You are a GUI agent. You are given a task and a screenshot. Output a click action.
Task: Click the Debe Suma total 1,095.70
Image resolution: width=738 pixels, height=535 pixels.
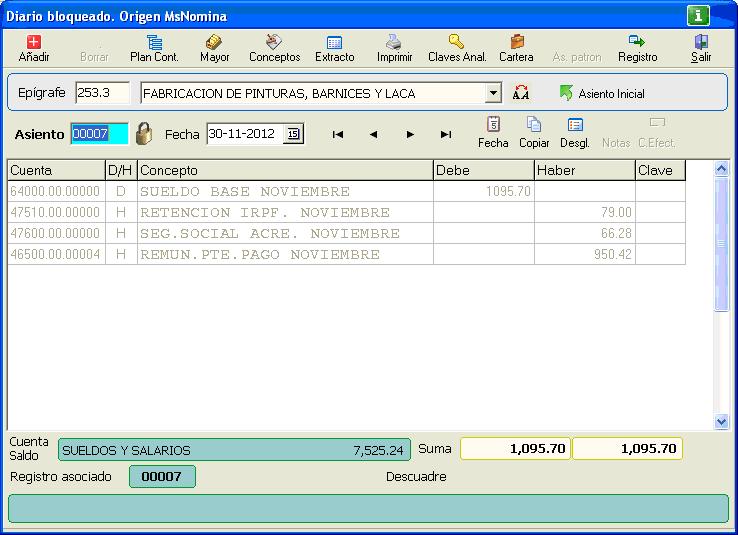pyautogui.click(x=515, y=448)
